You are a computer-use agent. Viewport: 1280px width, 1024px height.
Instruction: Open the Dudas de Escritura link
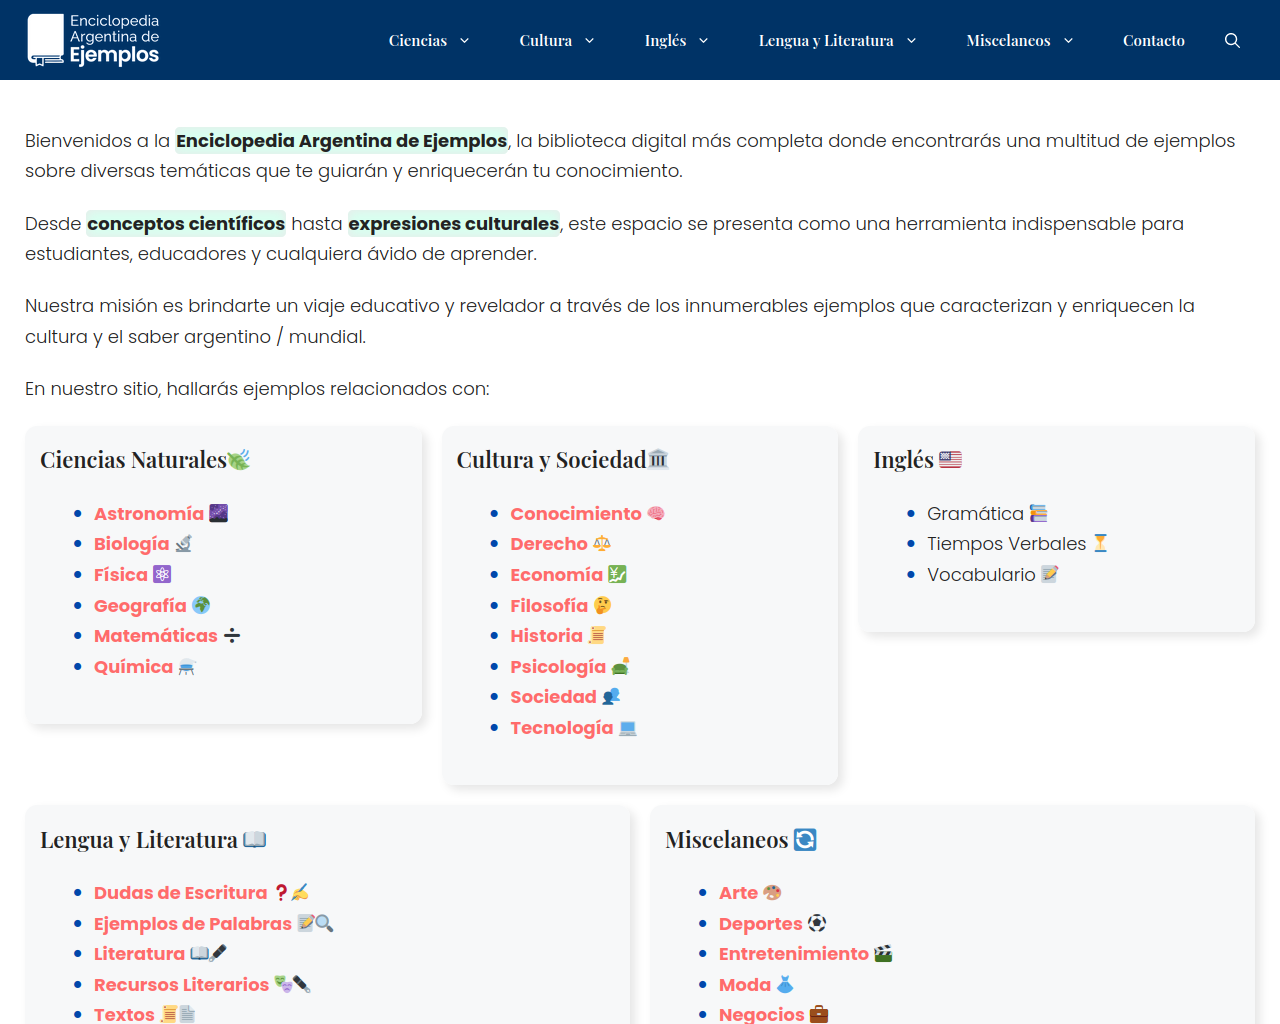pyautogui.click(x=181, y=893)
